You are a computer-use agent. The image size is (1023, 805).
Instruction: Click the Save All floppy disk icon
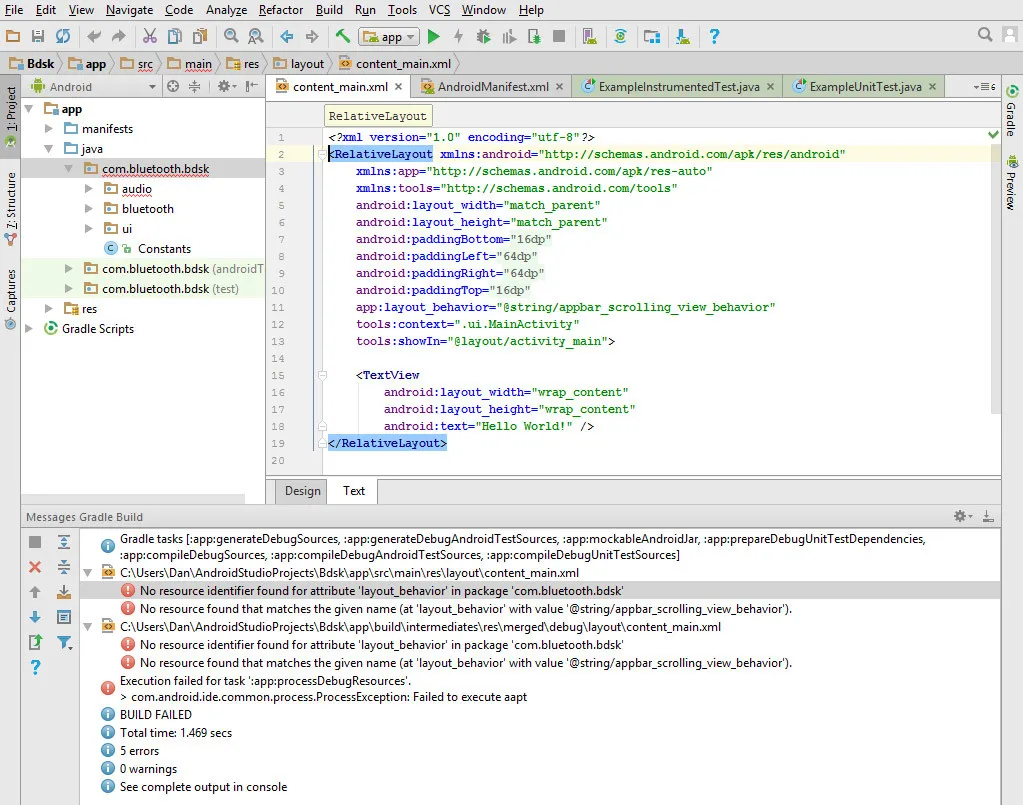click(38, 37)
